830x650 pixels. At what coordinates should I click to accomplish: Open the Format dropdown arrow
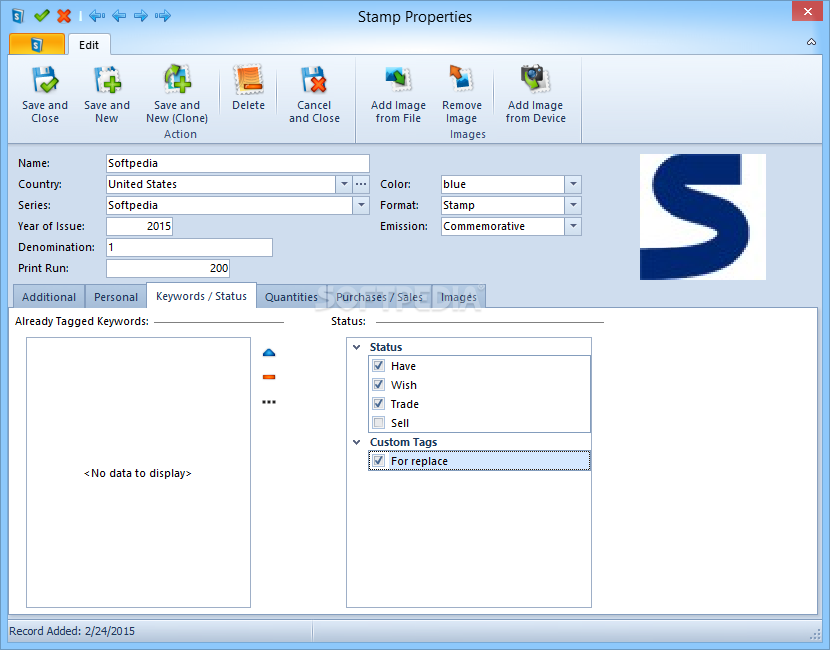[x=573, y=205]
